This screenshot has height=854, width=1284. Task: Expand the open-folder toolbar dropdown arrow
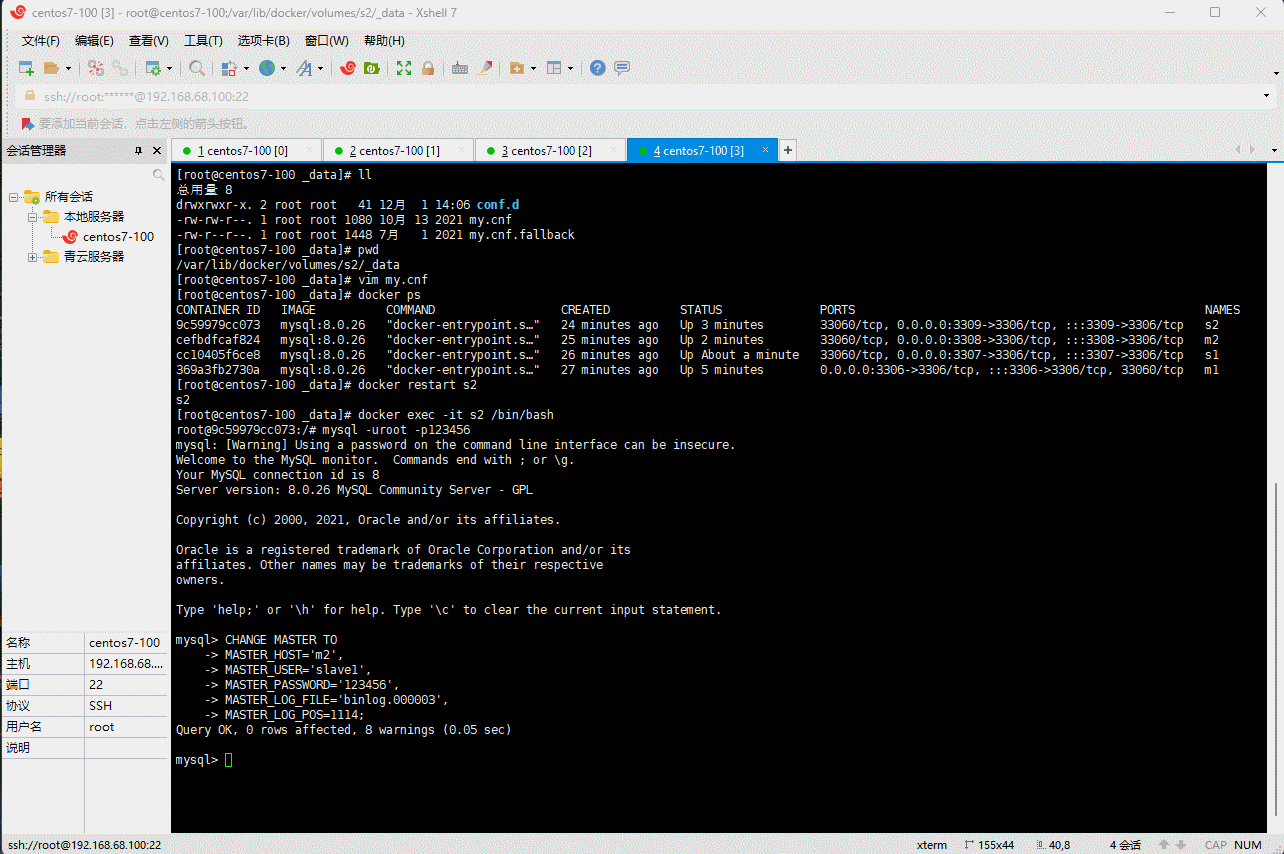point(68,69)
